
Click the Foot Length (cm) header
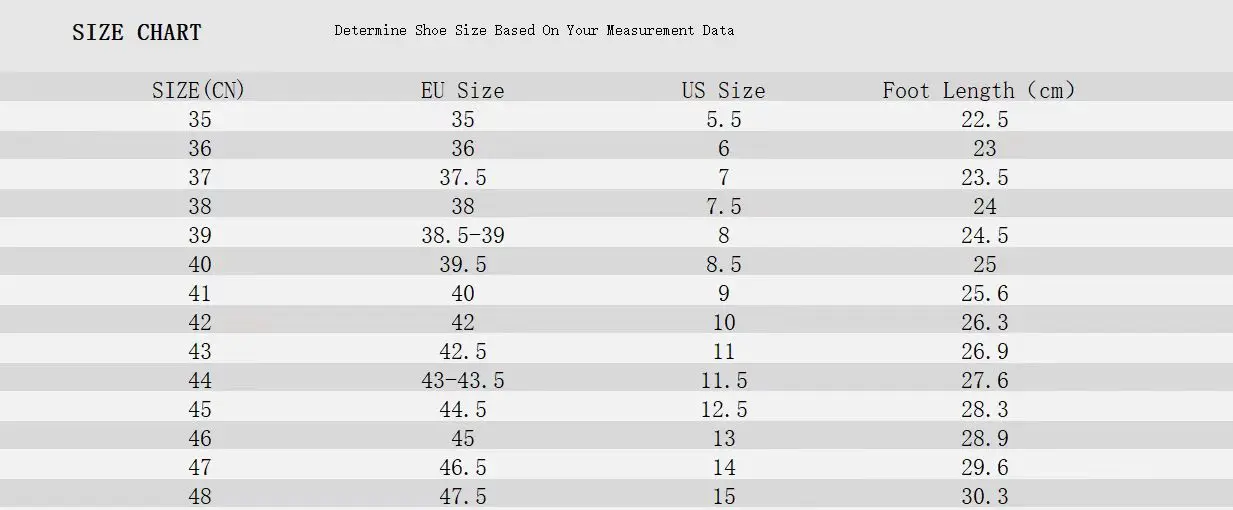pyautogui.click(x=979, y=90)
